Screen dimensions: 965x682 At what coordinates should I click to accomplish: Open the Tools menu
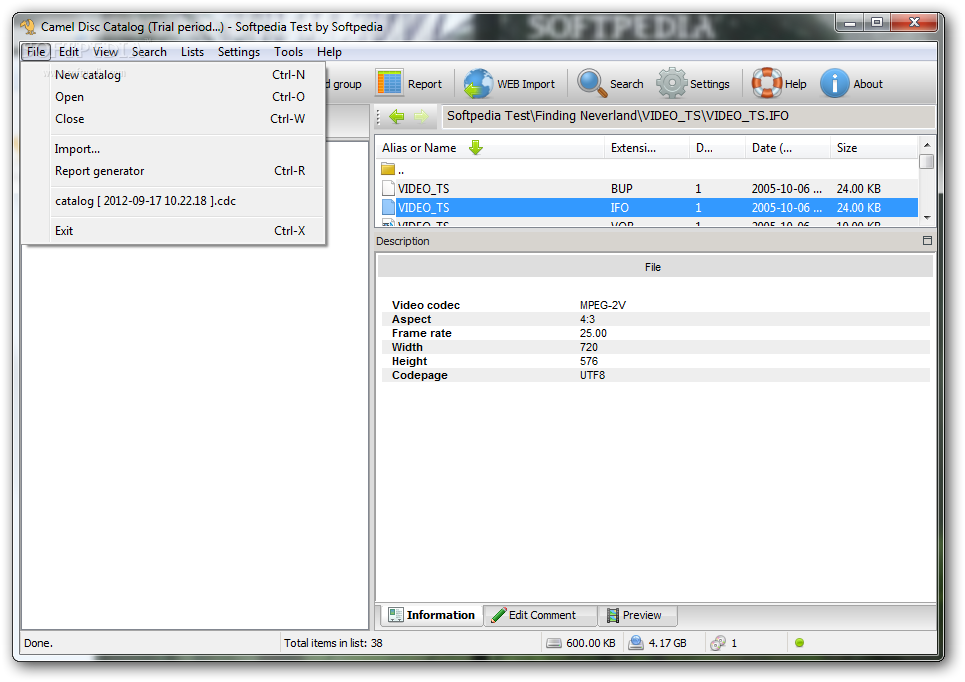[x=289, y=52]
